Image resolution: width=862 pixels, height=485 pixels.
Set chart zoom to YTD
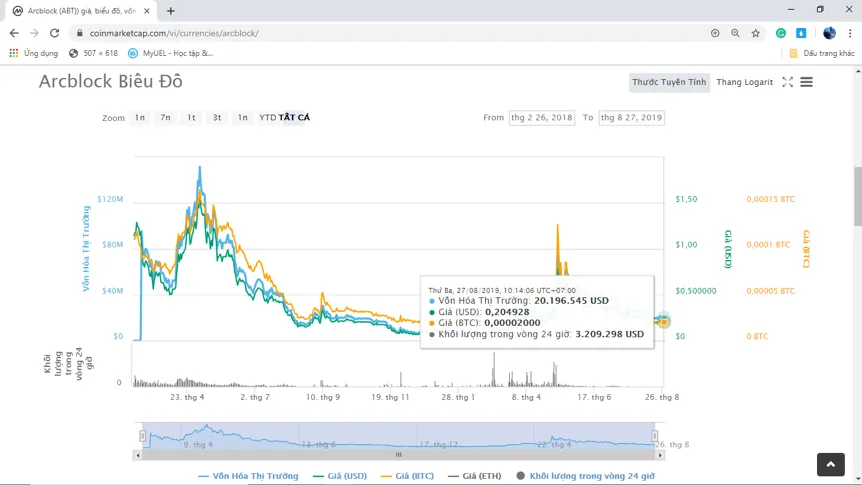[268, 117]
